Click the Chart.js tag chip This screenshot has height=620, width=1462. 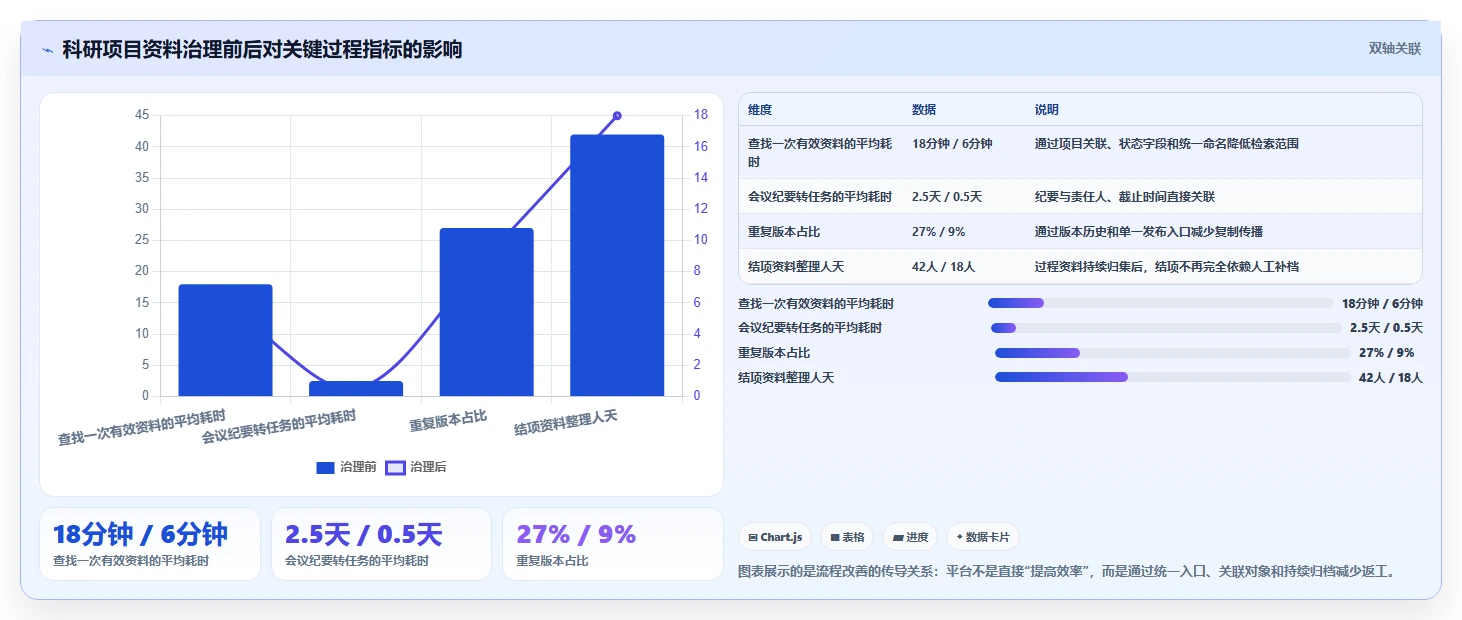(x=775, y=537)
